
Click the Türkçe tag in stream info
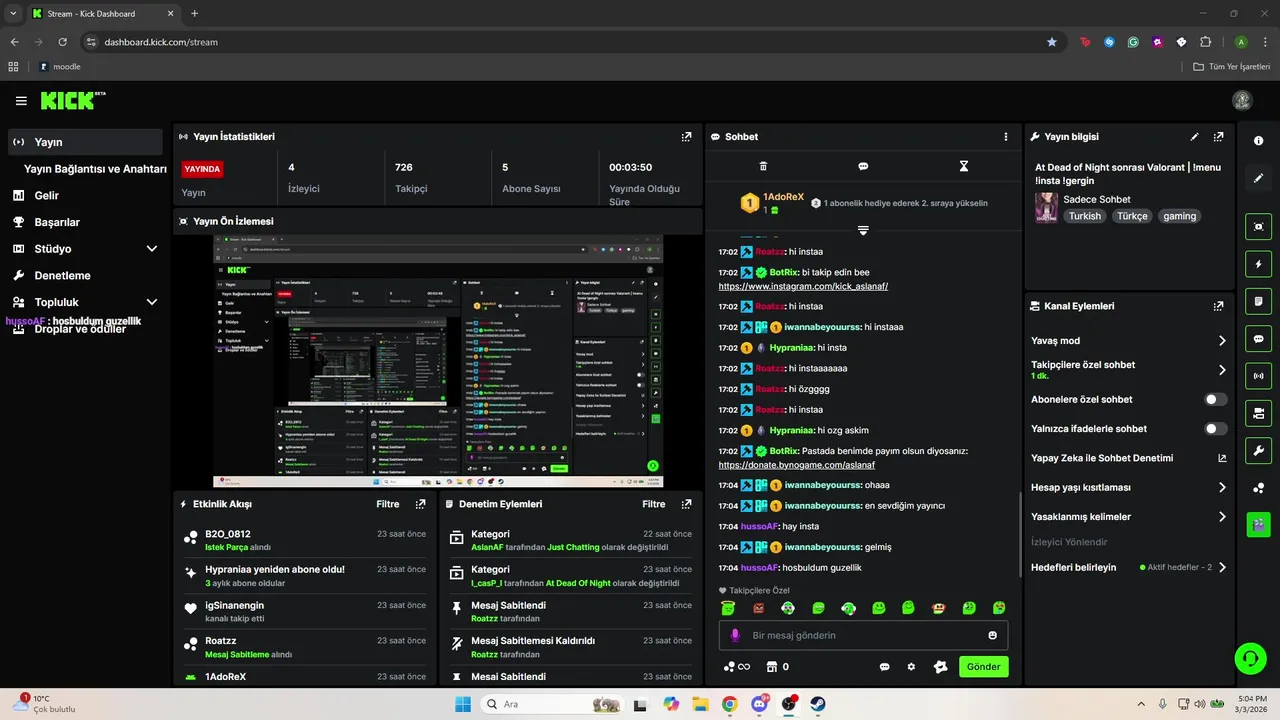tap(1132, 216)
